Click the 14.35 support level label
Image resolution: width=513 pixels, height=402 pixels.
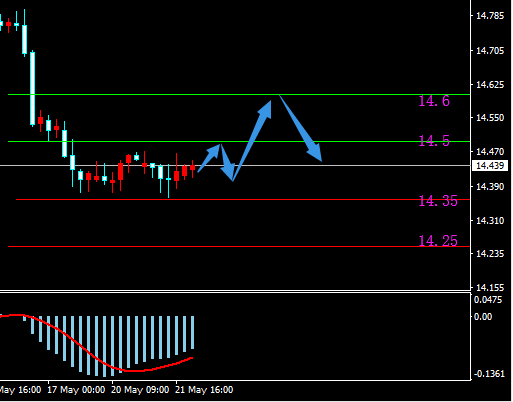tap(438, 201)
